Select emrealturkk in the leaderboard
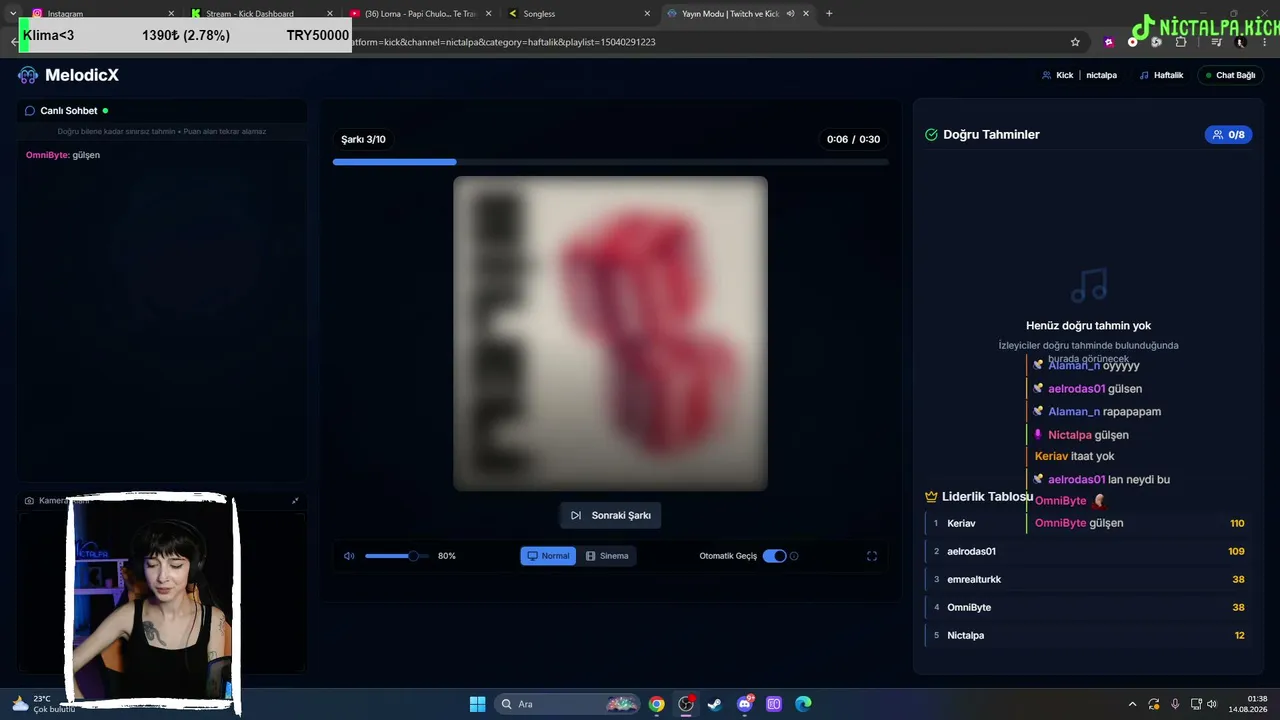Screen dimensions: 1280x720 pyautogui.click(x=1089, y=579)
